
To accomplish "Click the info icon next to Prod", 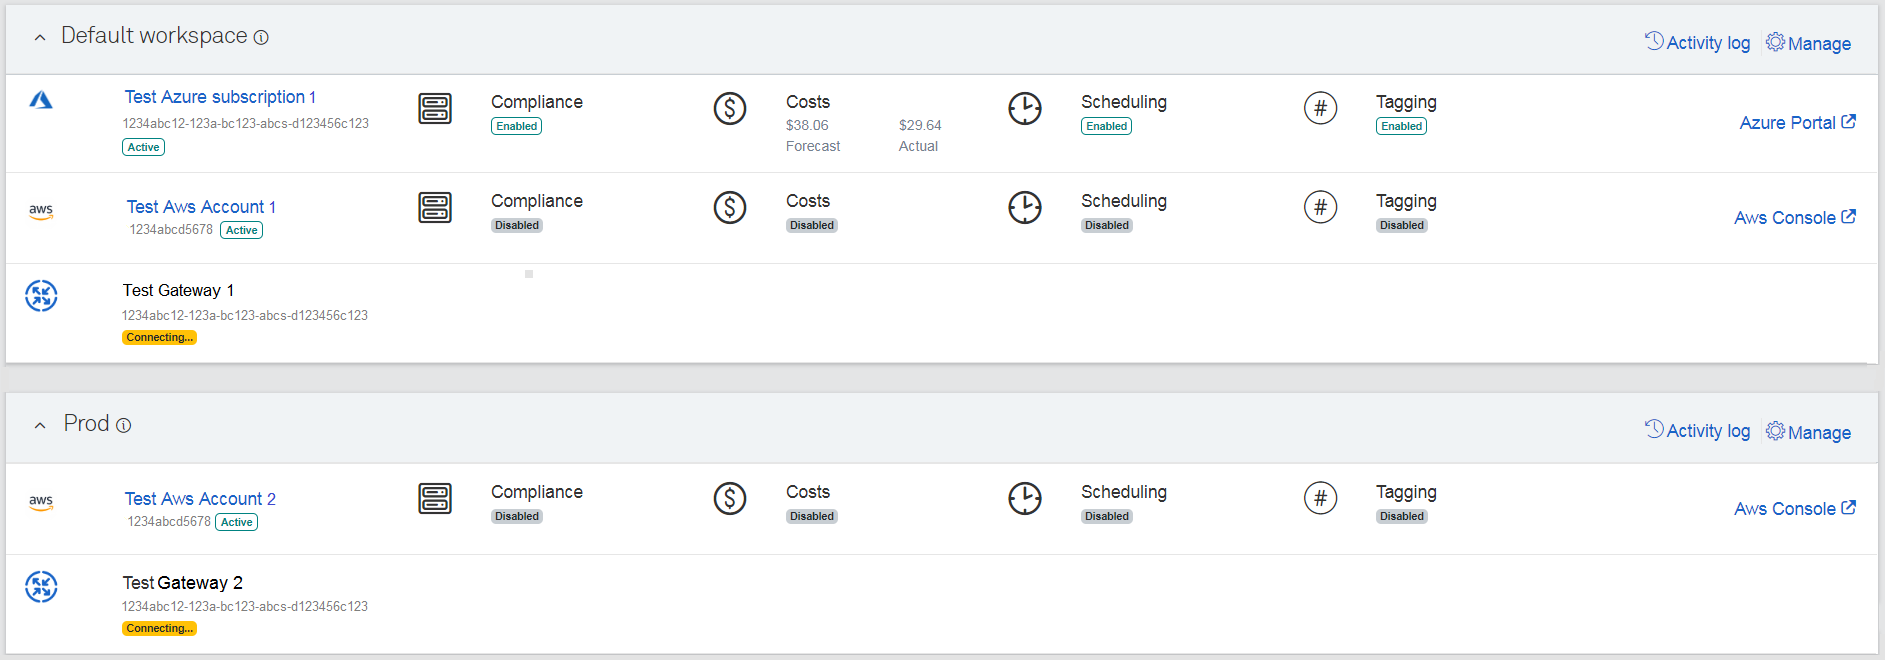I will pos(124,425).
